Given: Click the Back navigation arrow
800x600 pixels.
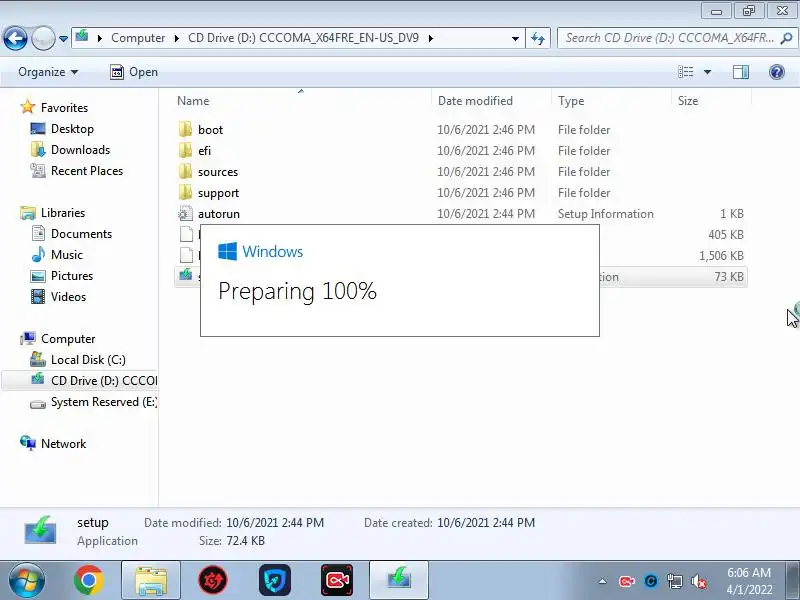Looking at the screenshot, I should coord(15,38).
